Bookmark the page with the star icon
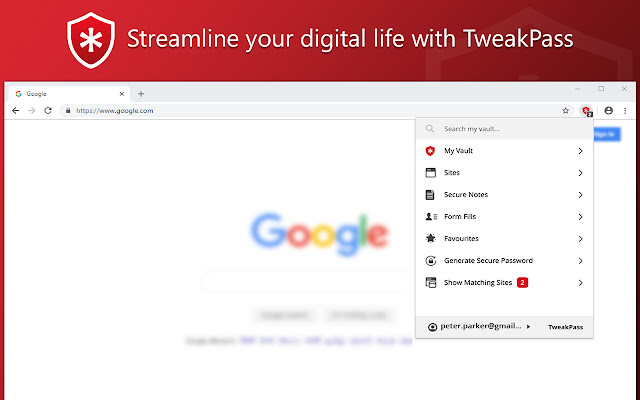This screenshot has width=640, height=400. coord(565,111)
